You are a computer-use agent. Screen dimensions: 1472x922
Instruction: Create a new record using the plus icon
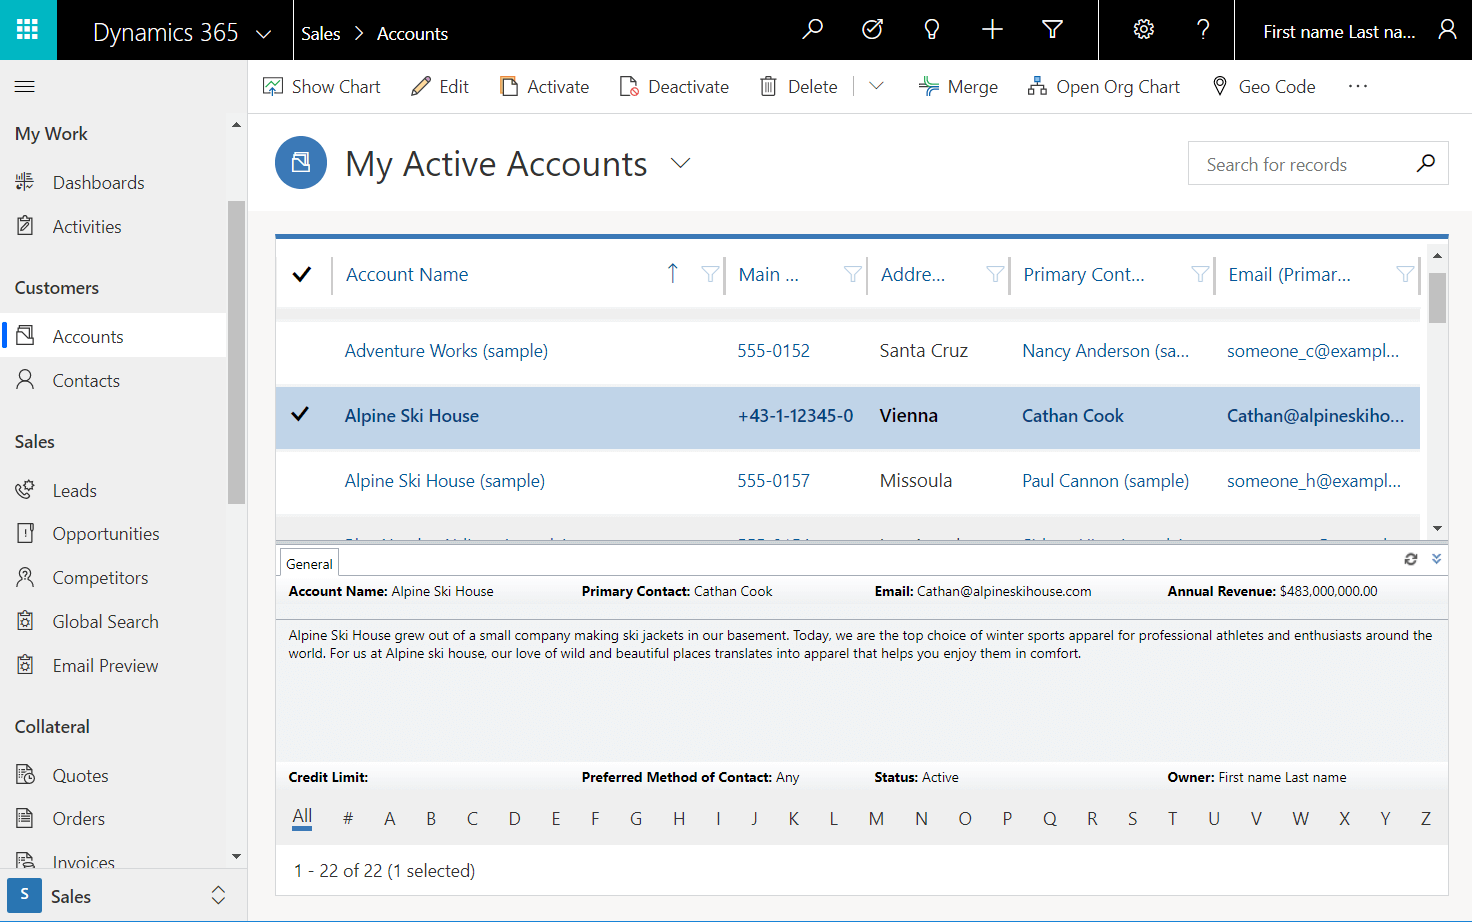point(992,30)
